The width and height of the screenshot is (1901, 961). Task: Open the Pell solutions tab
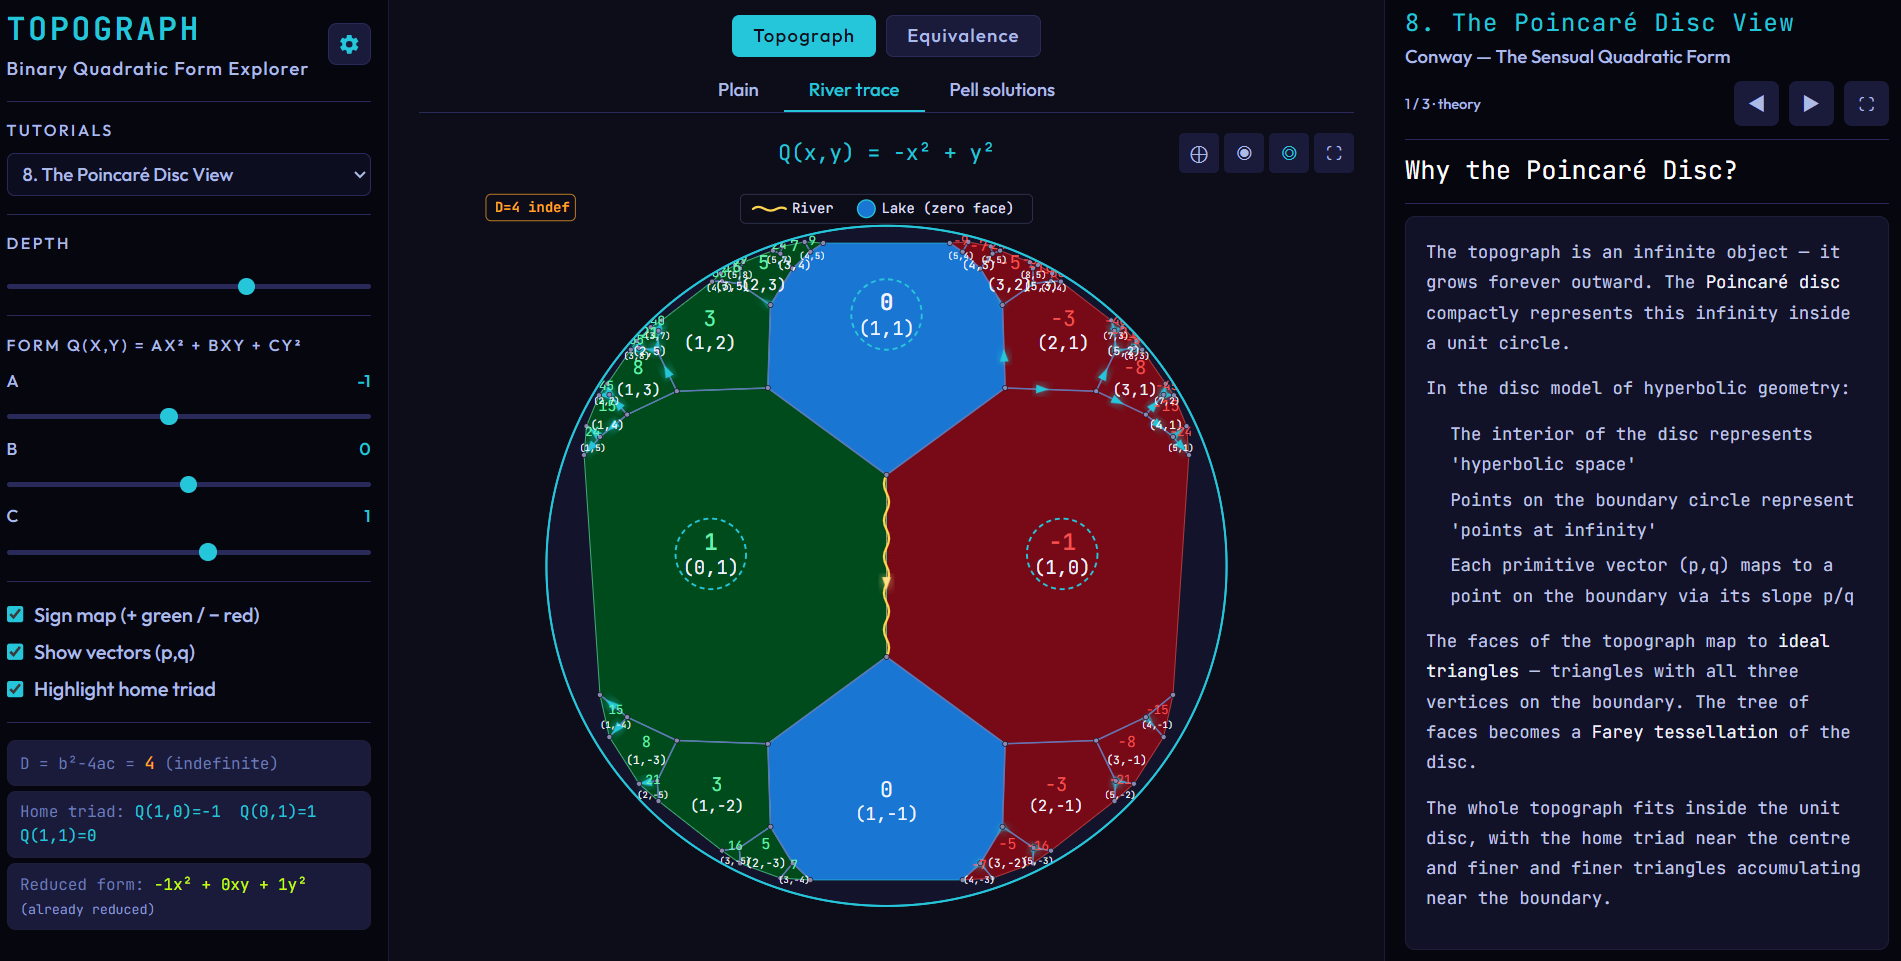point(1001,89)
